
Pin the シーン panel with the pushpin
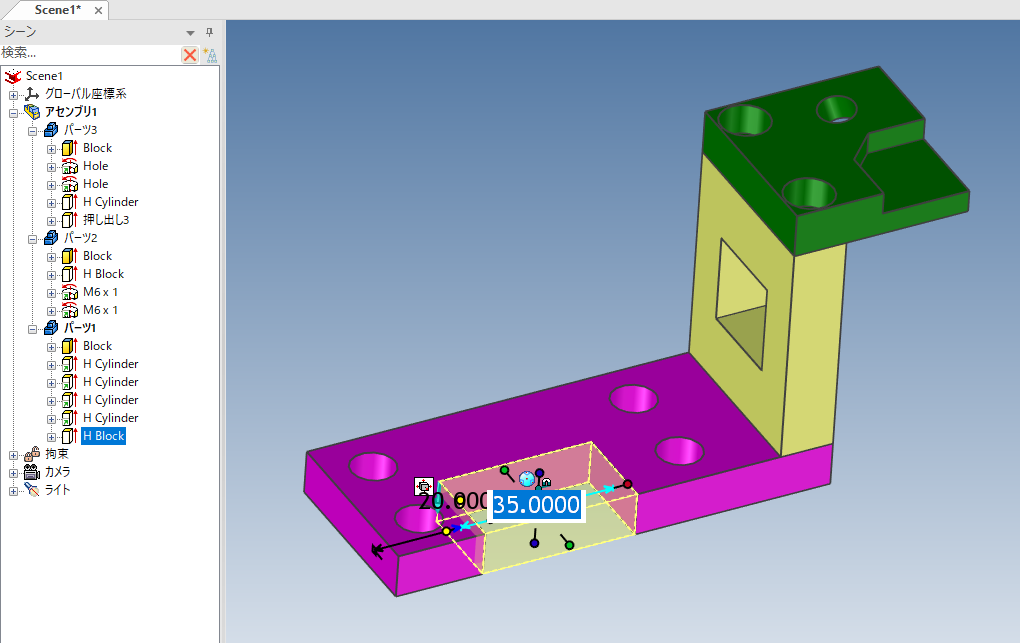pyautogui.click(x=209, y=32)
